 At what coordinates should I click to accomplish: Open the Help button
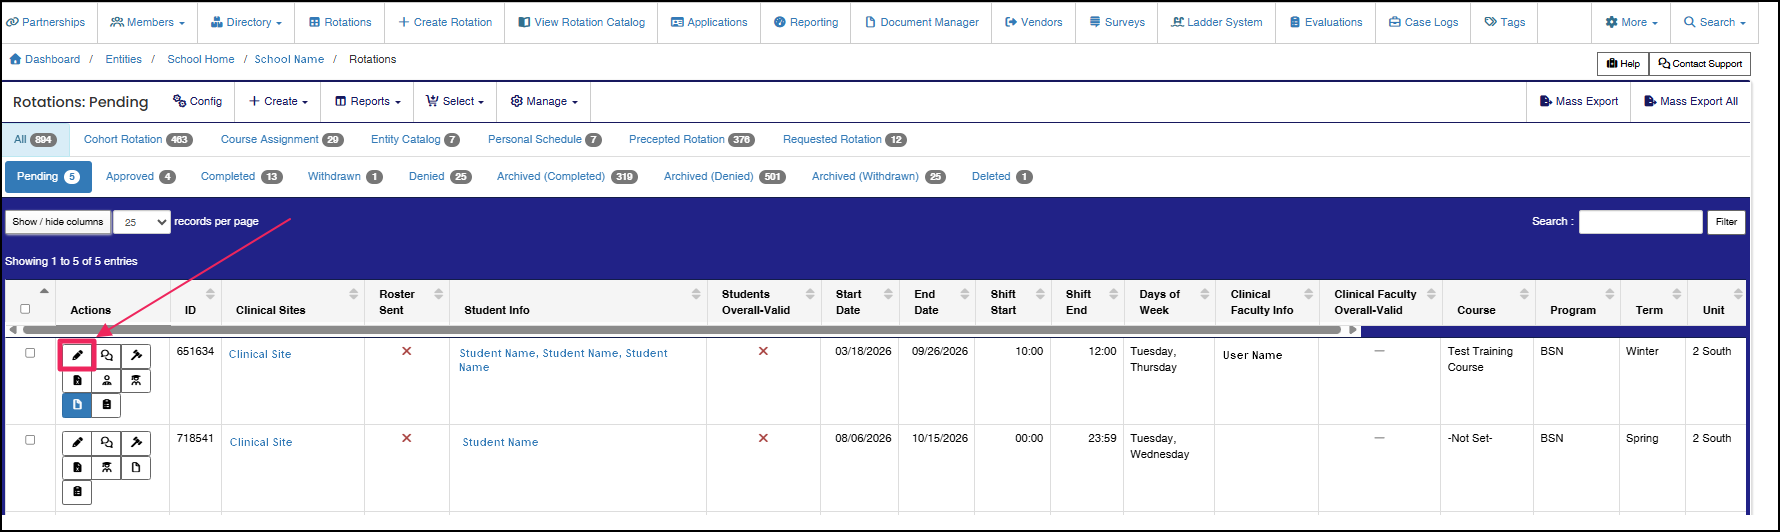1623,63
